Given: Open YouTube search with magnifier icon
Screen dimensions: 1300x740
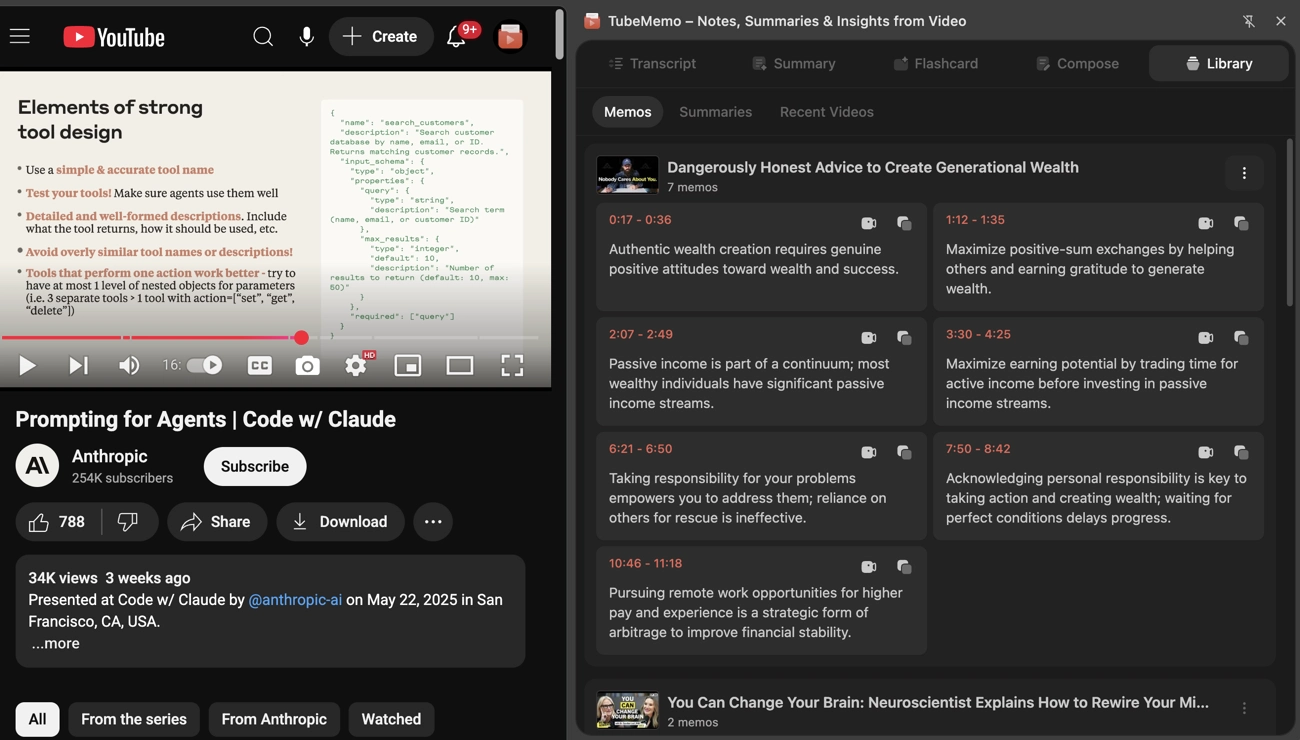Looking at the screenshot, I should coord(263,37).
